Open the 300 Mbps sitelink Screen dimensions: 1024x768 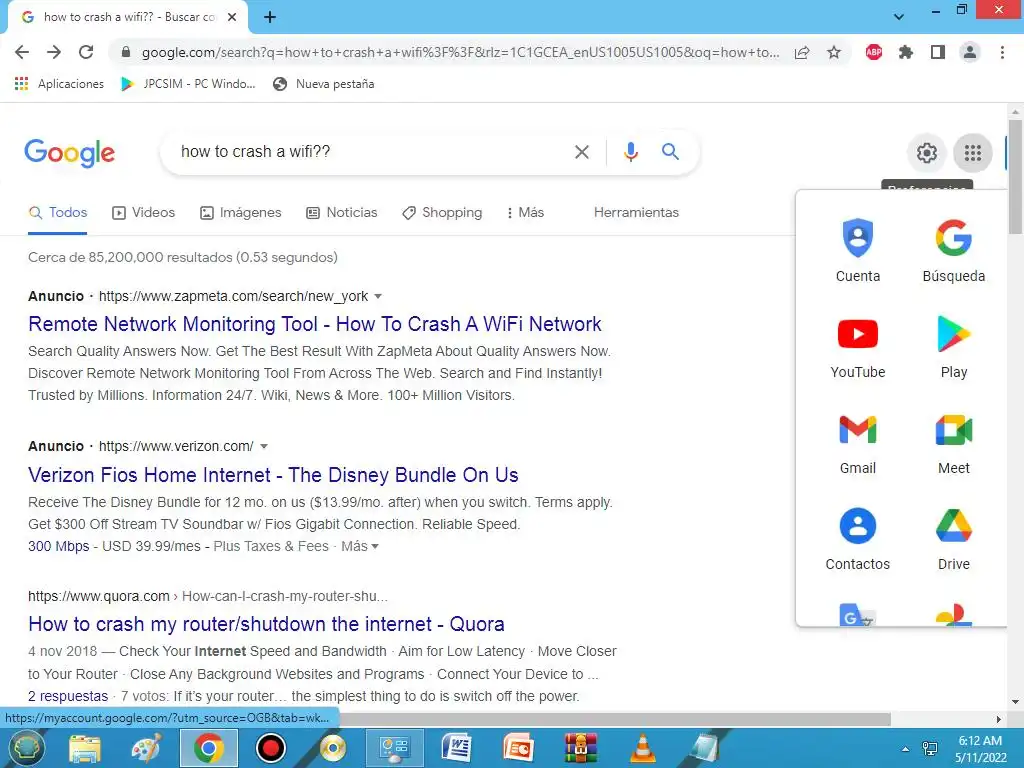click(x=59, y=546)
